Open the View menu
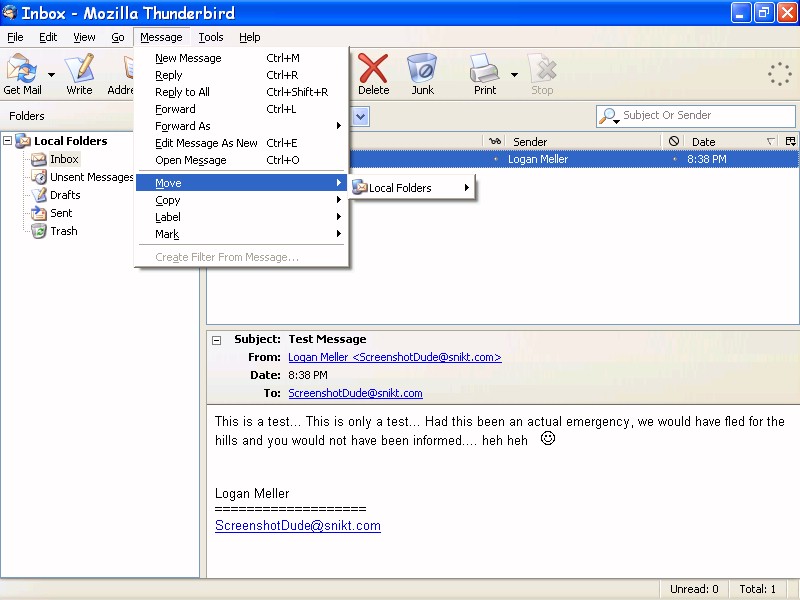The height and width of the screenshot is (600, 800). click(84, 37)
